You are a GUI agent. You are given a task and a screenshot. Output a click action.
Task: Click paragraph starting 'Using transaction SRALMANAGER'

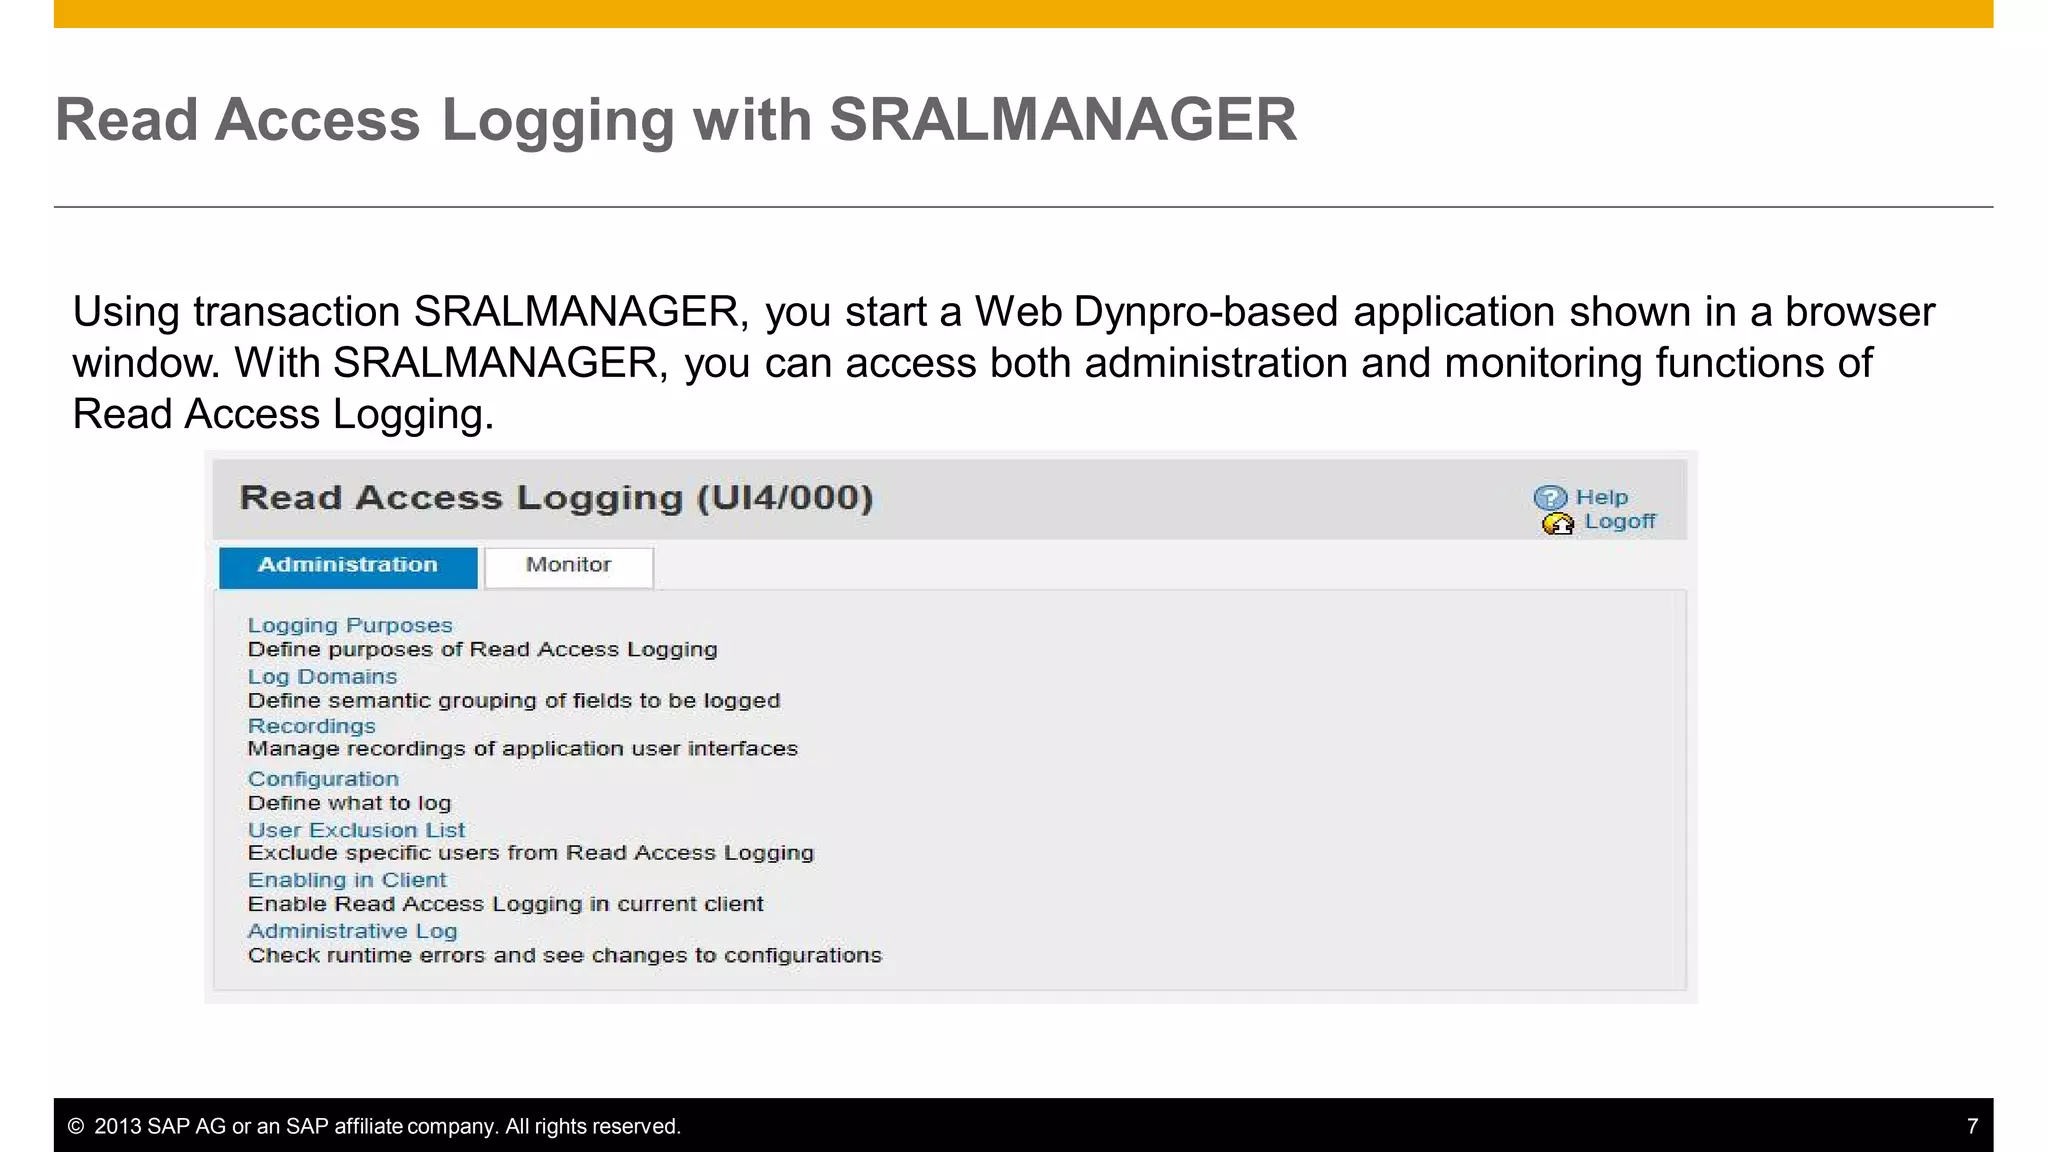[x=1003, y=363]
